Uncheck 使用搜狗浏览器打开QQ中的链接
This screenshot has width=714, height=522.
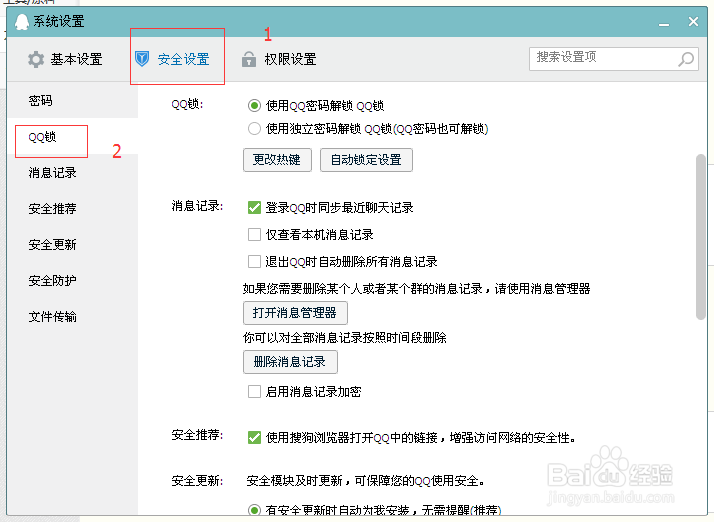(x=254, y=437)
